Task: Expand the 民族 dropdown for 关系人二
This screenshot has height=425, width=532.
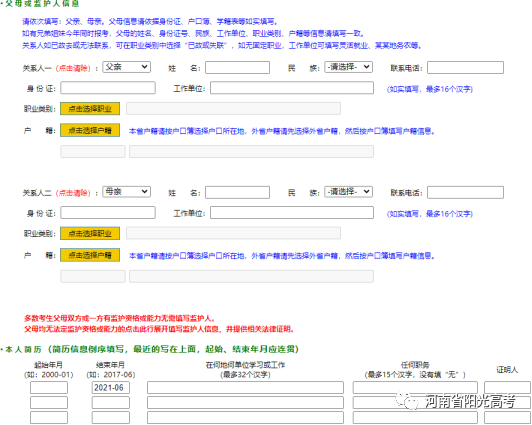Action: [x=348, y=192]
